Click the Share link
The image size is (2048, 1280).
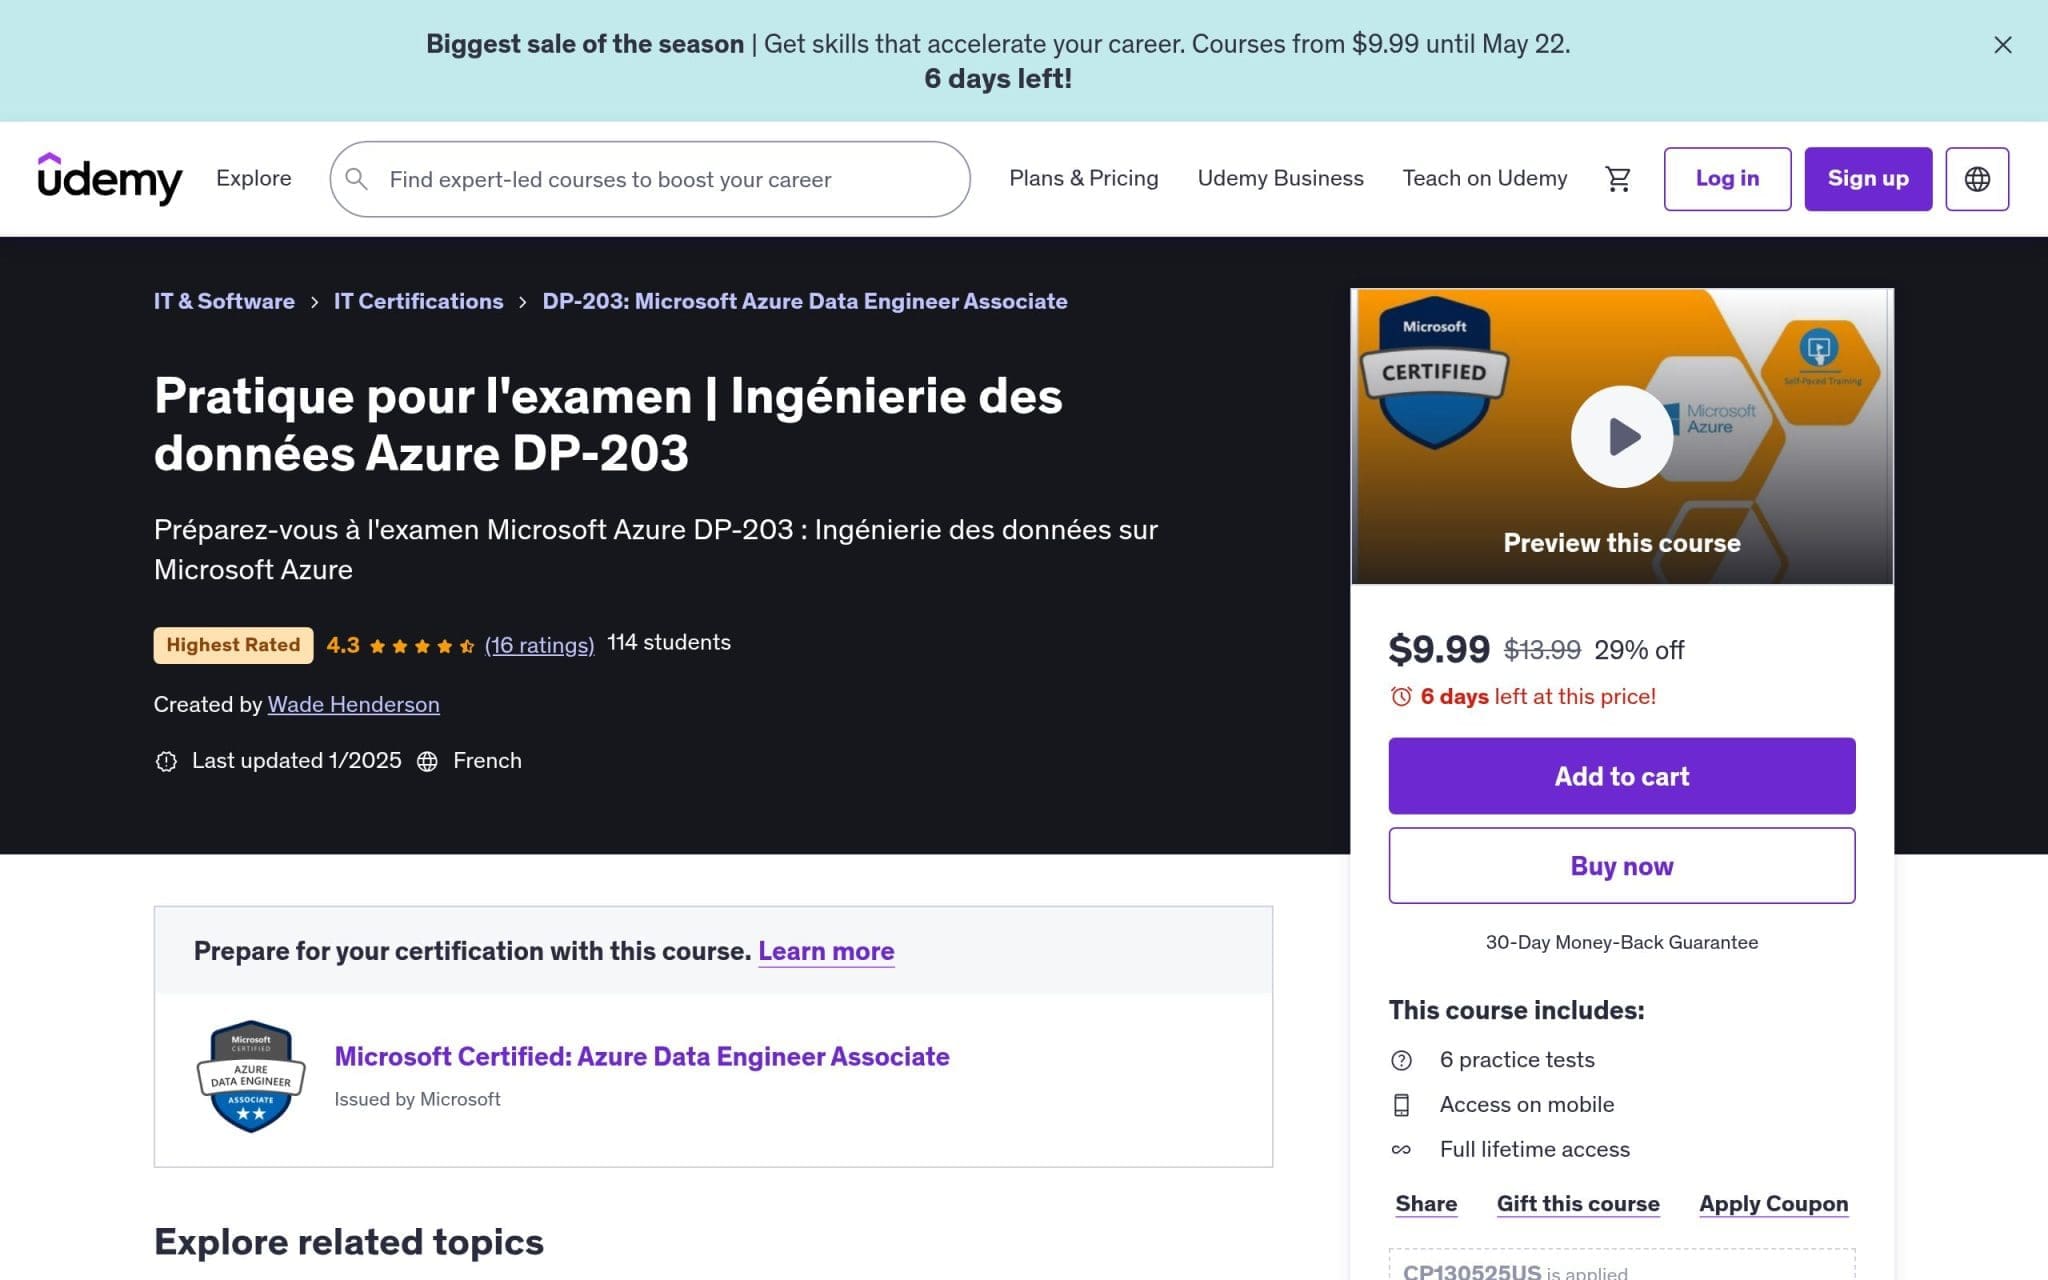point(1425,1204)
